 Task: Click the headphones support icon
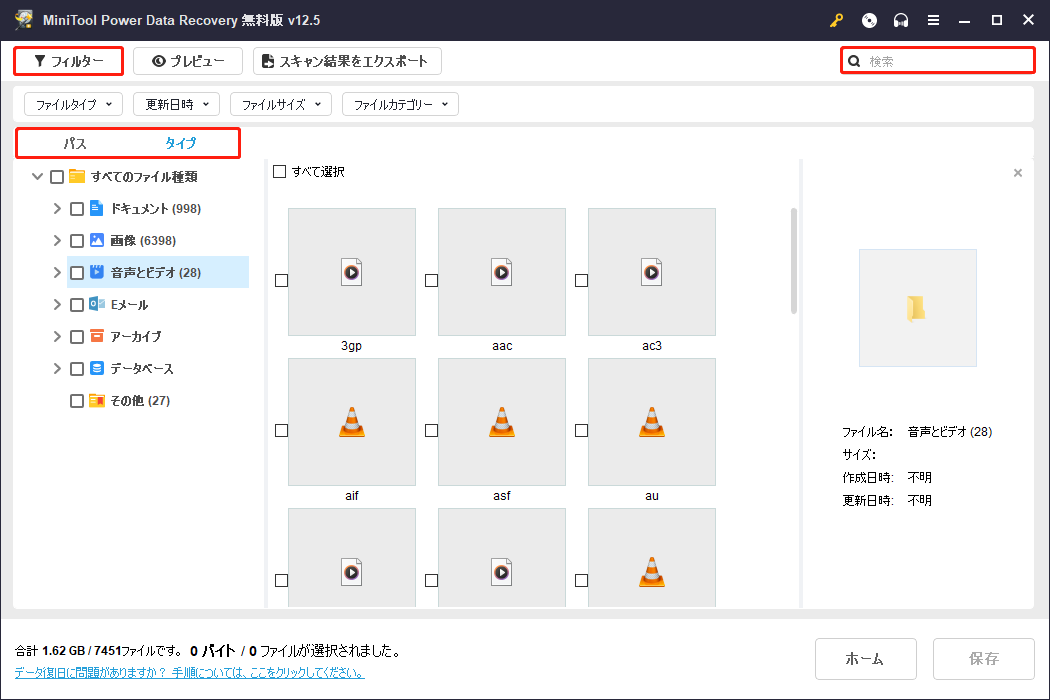click(x=901, y=20)
